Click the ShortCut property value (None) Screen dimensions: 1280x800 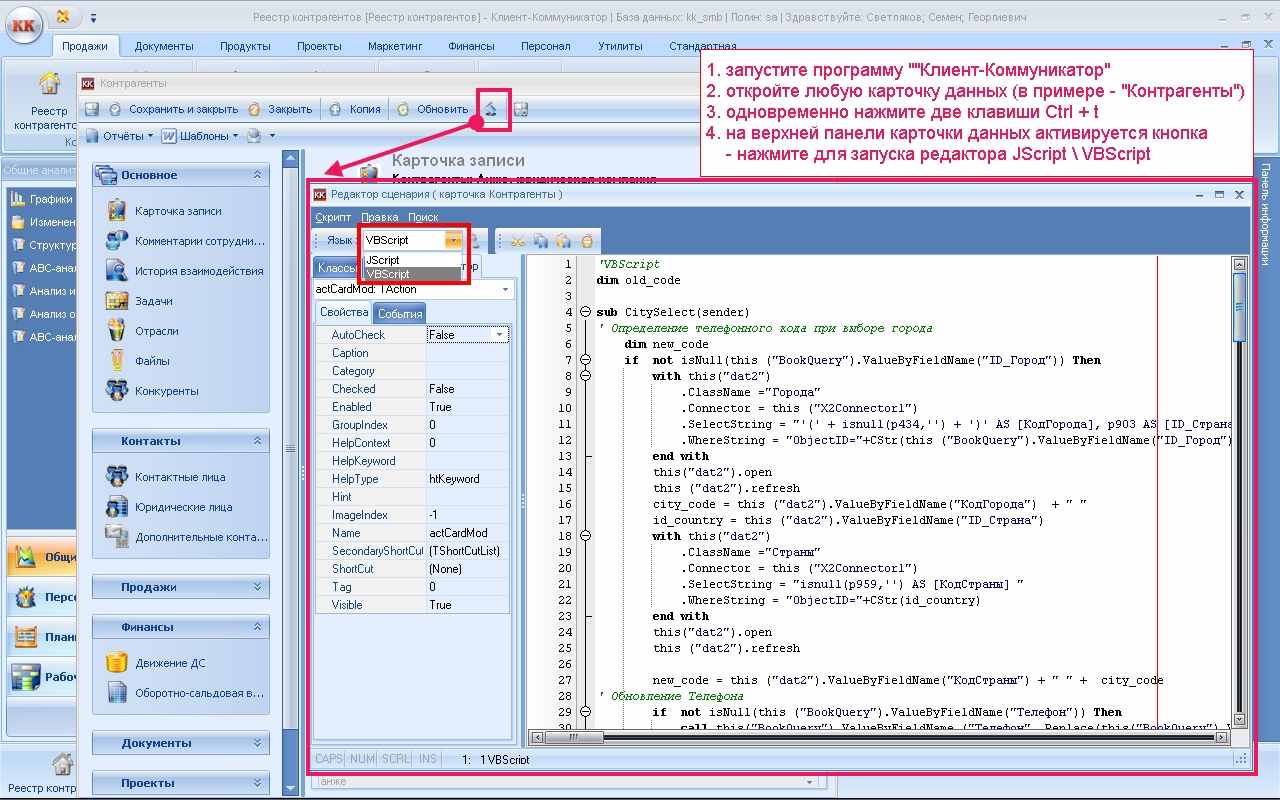(x=467, y=569)
